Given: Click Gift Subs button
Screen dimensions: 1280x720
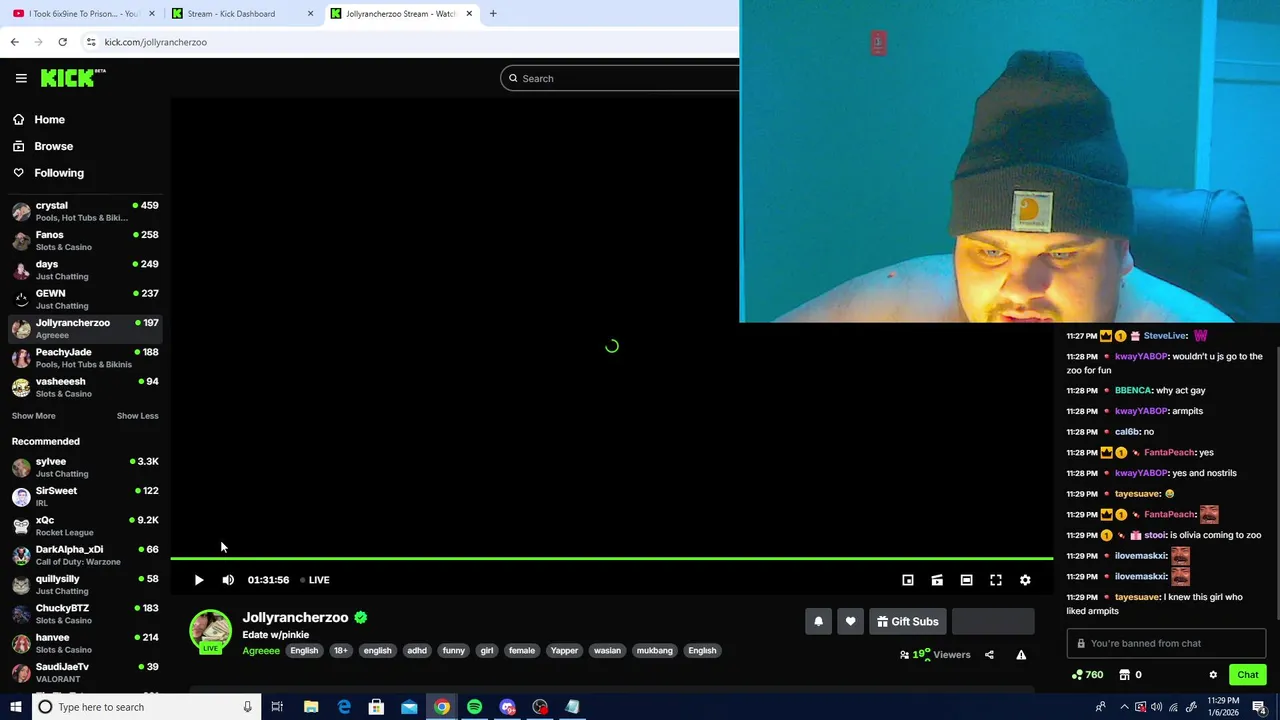Looking at the screenshot, I should coord(908,621).
